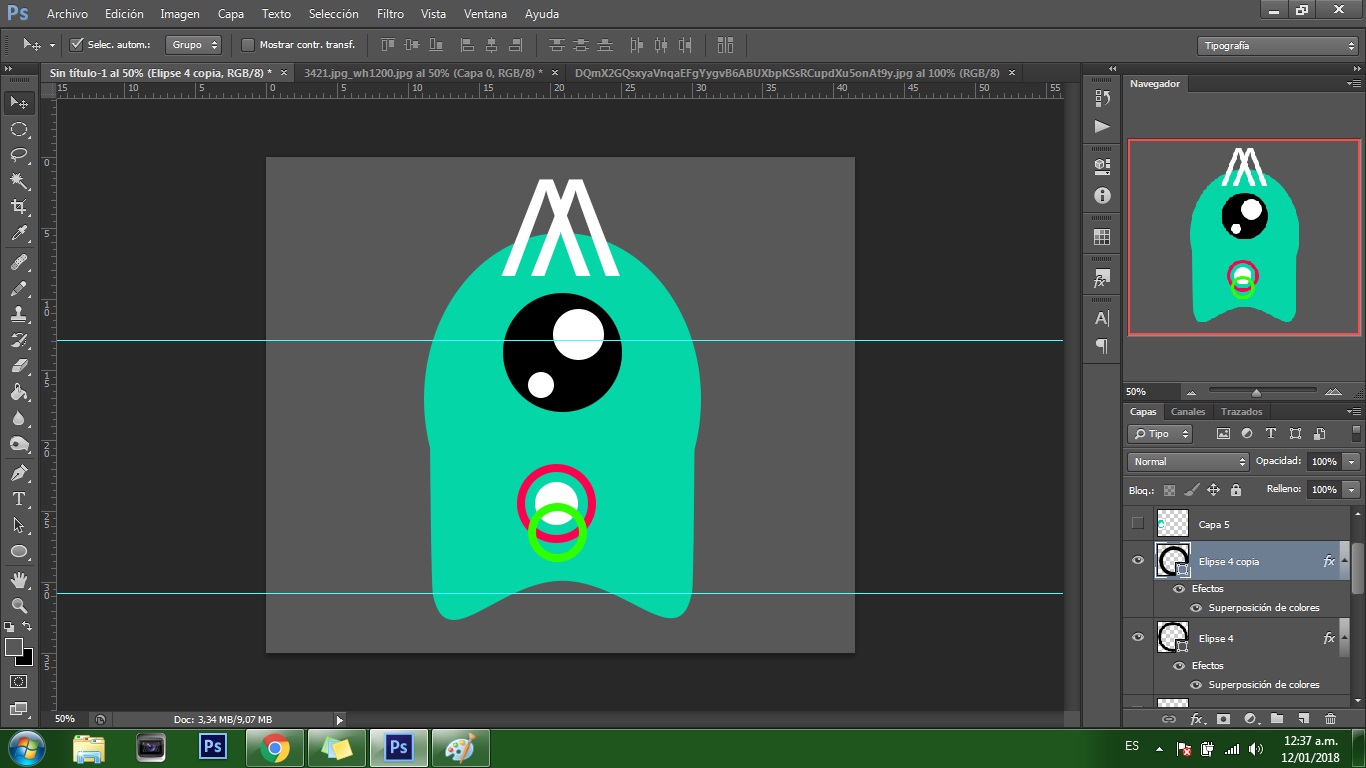This screenshot has height=768, width=1366.
Task: Open the Styles panel fx icon
Action: pos(1102,277)
